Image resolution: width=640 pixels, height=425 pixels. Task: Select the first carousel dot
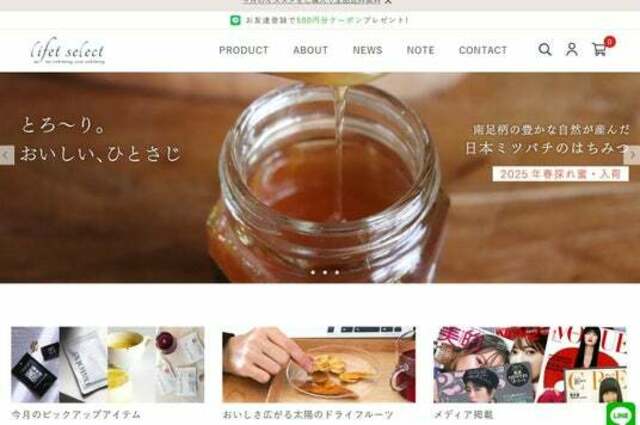313,272
